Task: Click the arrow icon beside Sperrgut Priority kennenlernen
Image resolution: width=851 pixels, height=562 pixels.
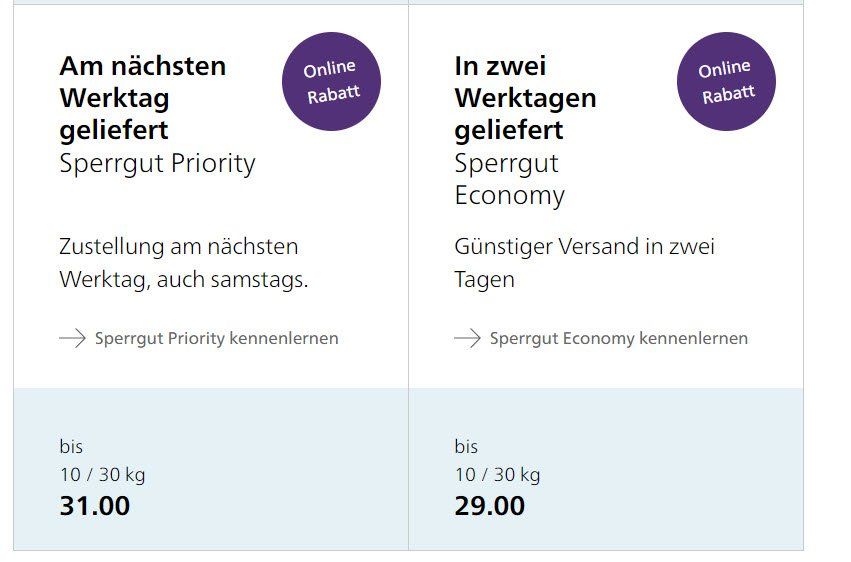Action: (x=72, y=338)
